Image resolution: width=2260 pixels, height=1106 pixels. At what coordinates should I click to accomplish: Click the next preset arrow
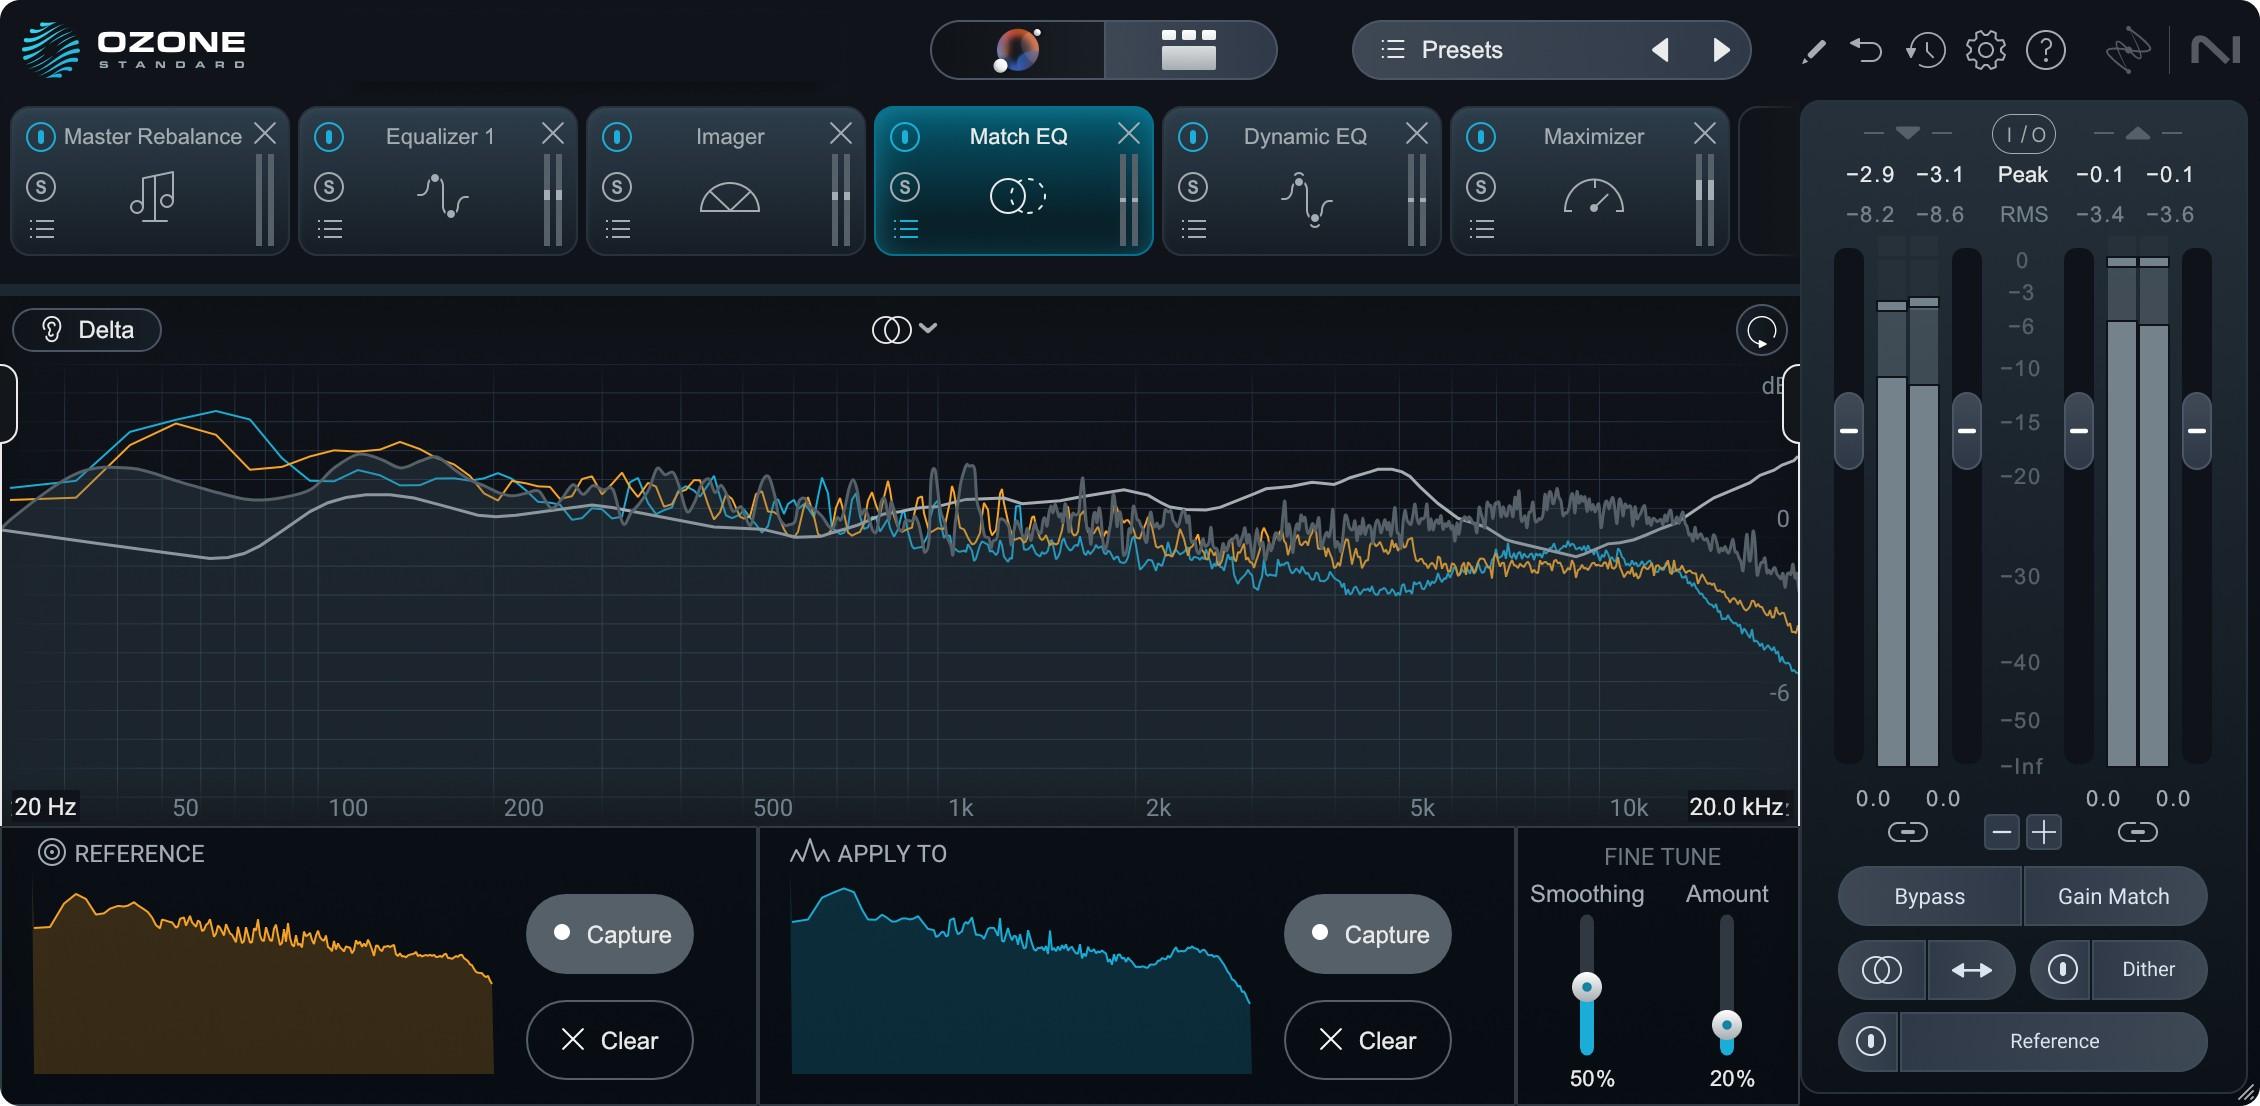click(x=1722, y=49)
